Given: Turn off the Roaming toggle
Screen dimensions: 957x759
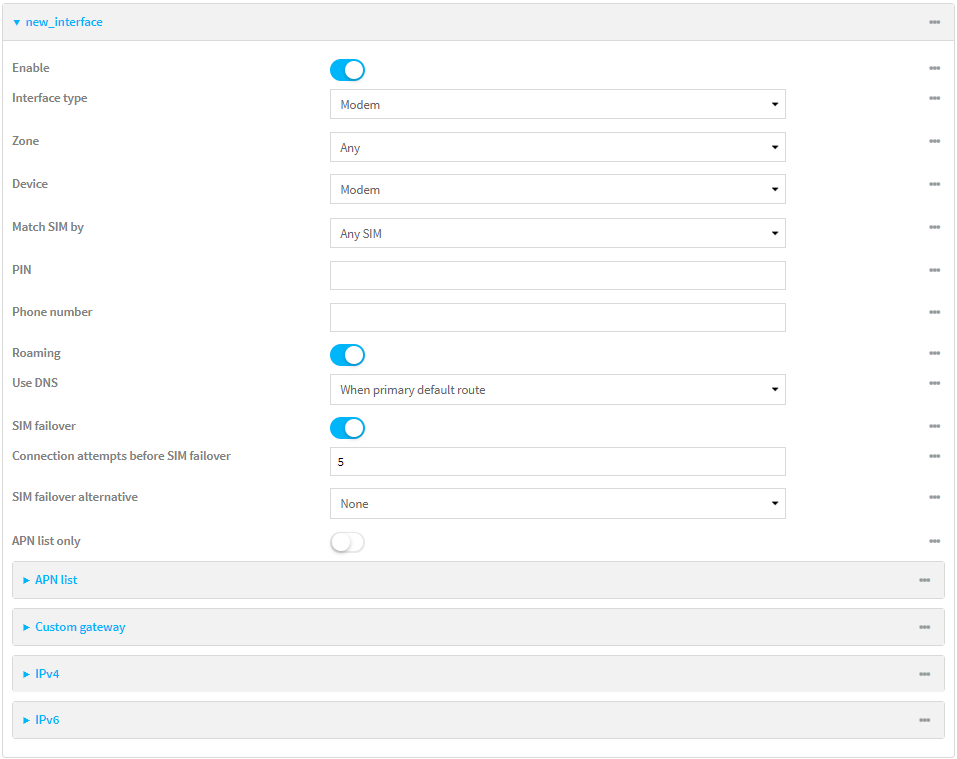Looking at the screenshot, I should (347, 355).
